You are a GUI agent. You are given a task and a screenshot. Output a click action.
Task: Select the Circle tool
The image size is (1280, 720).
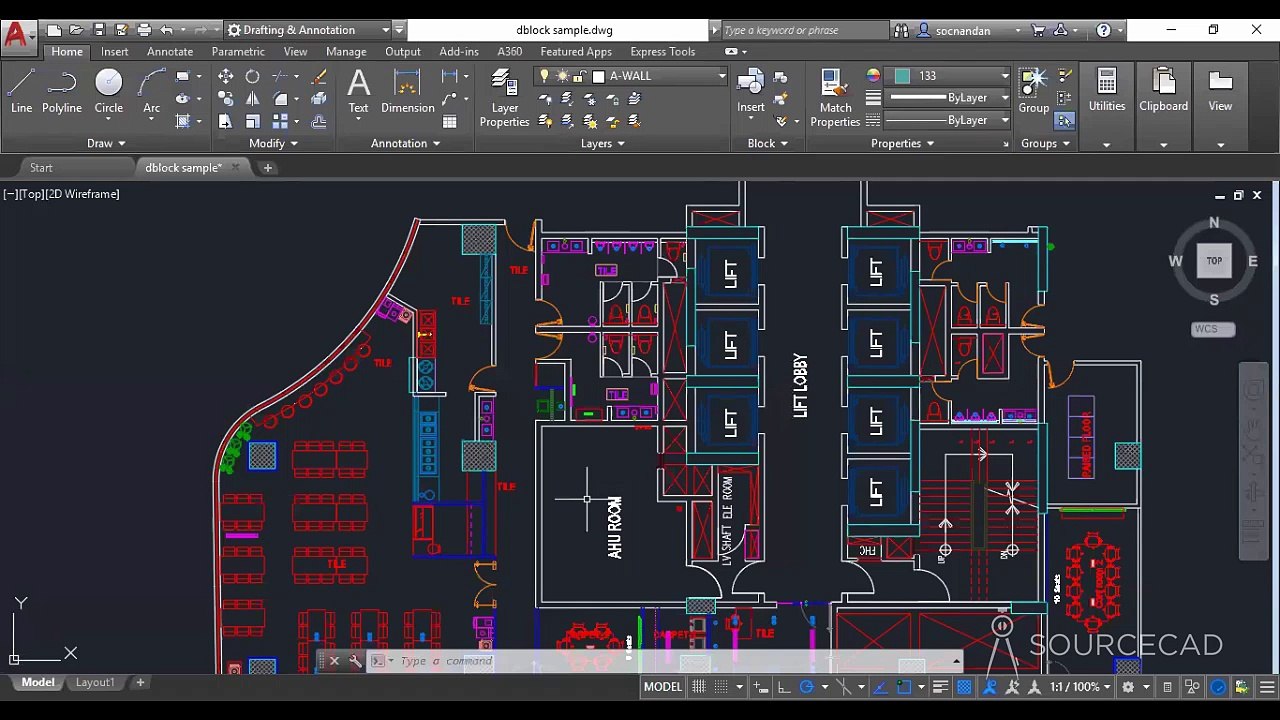[x=109, y=91]
